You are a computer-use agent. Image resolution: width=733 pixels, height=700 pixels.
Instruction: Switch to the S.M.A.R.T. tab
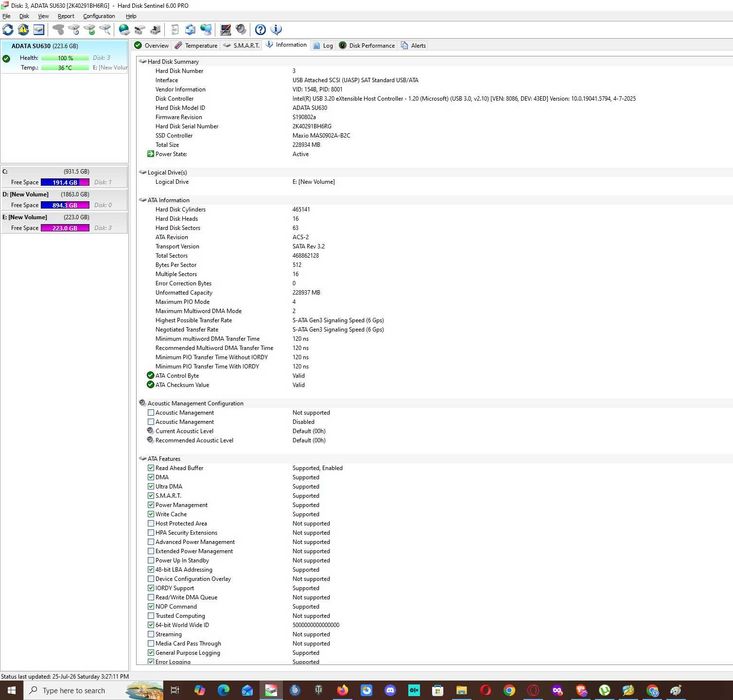(241, 45)
